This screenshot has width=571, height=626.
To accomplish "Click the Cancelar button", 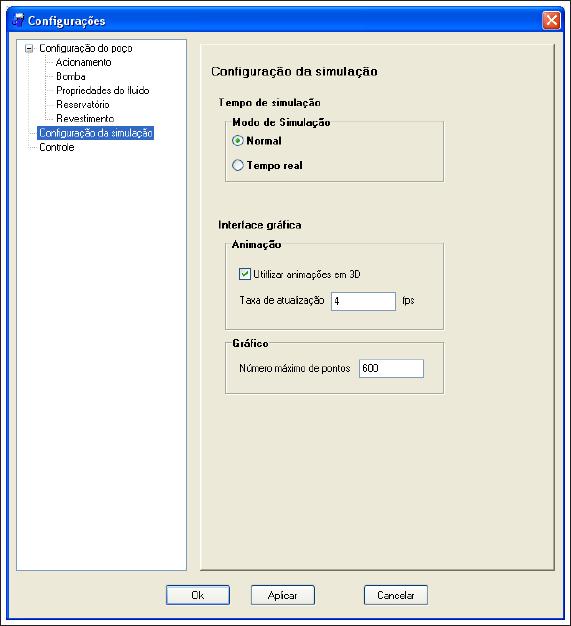I will click(396, 595).
